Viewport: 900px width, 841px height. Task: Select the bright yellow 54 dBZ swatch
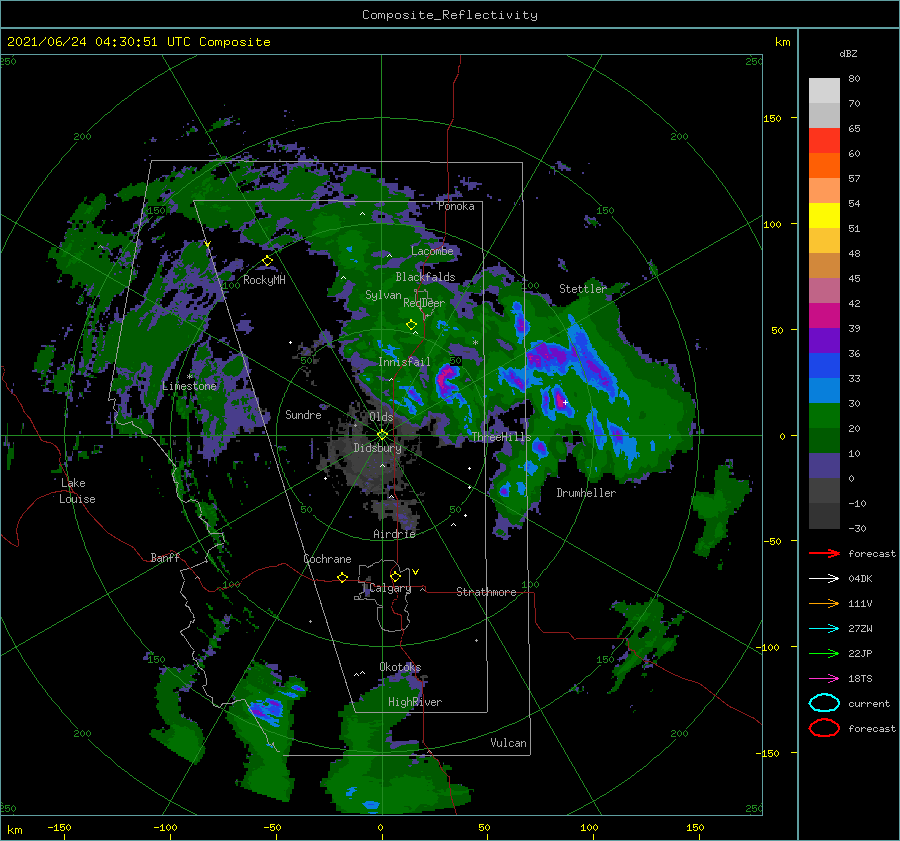[824, 215]
